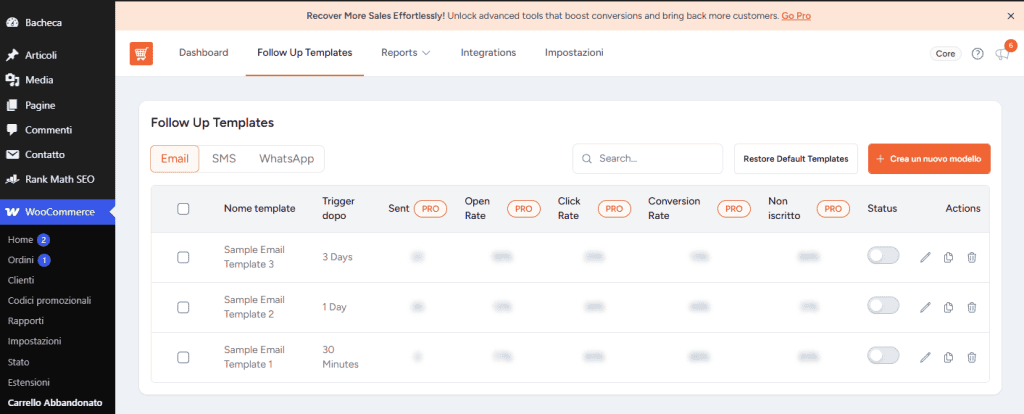Click the Rank Math SEO icon
Viewport: 1024px width, 414px height.
click(x=12, y=179)
